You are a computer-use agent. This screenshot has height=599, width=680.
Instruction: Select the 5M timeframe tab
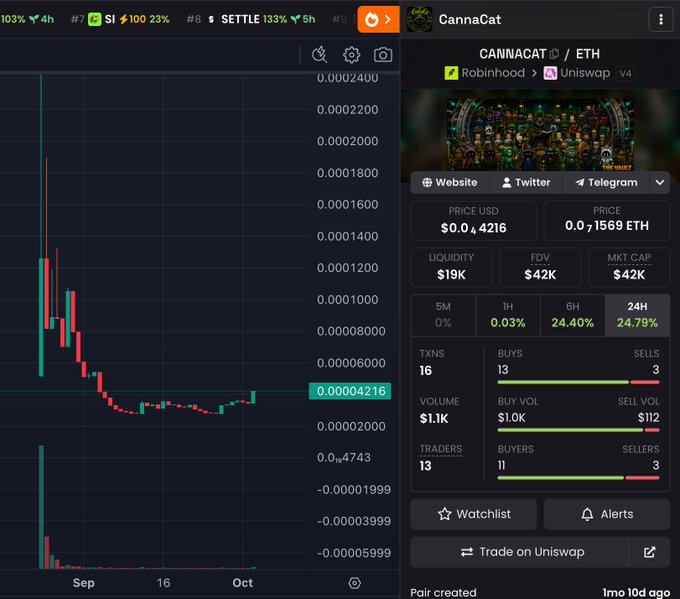click(x=443, y=315)
